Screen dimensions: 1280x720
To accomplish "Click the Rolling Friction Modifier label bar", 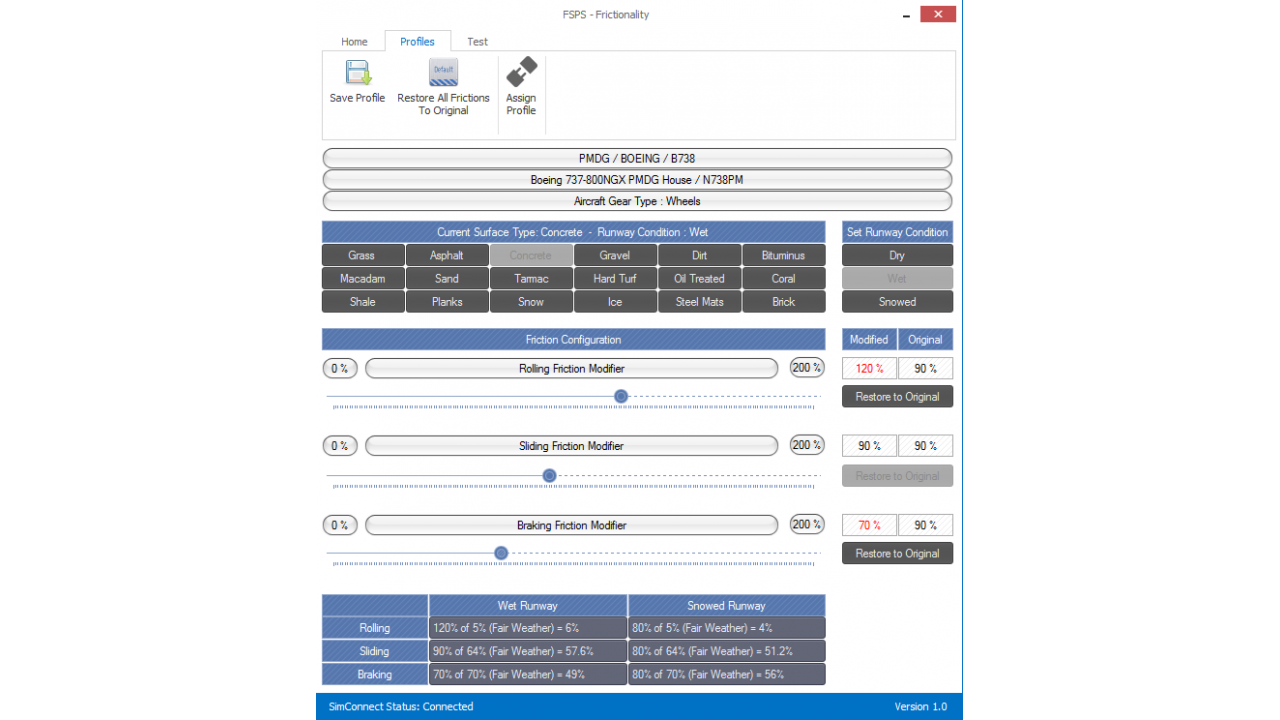I will (571, 368).
